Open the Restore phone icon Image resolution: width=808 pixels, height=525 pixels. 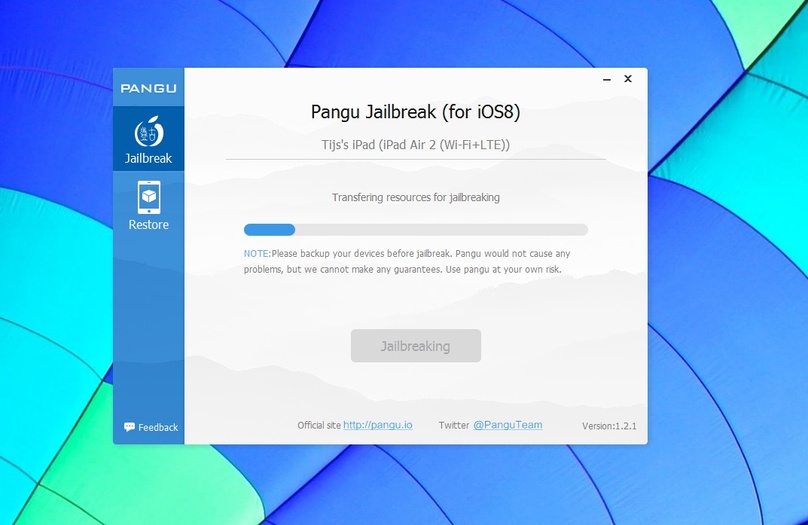[x=149, y=197]
